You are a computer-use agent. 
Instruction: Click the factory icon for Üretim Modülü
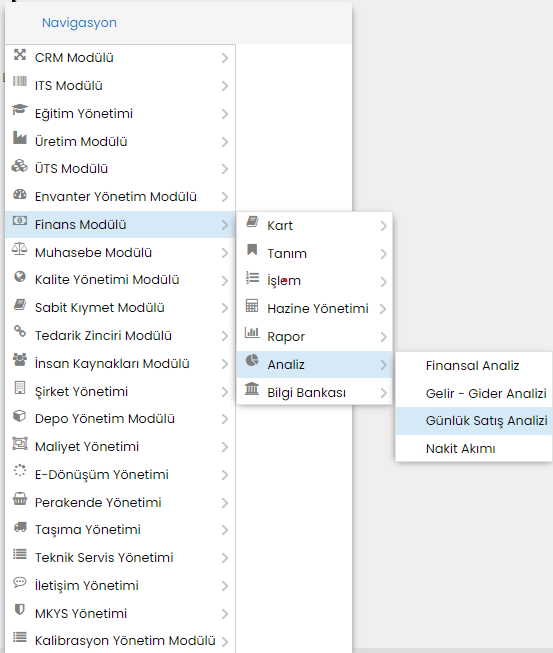click(x=20, y=137)
